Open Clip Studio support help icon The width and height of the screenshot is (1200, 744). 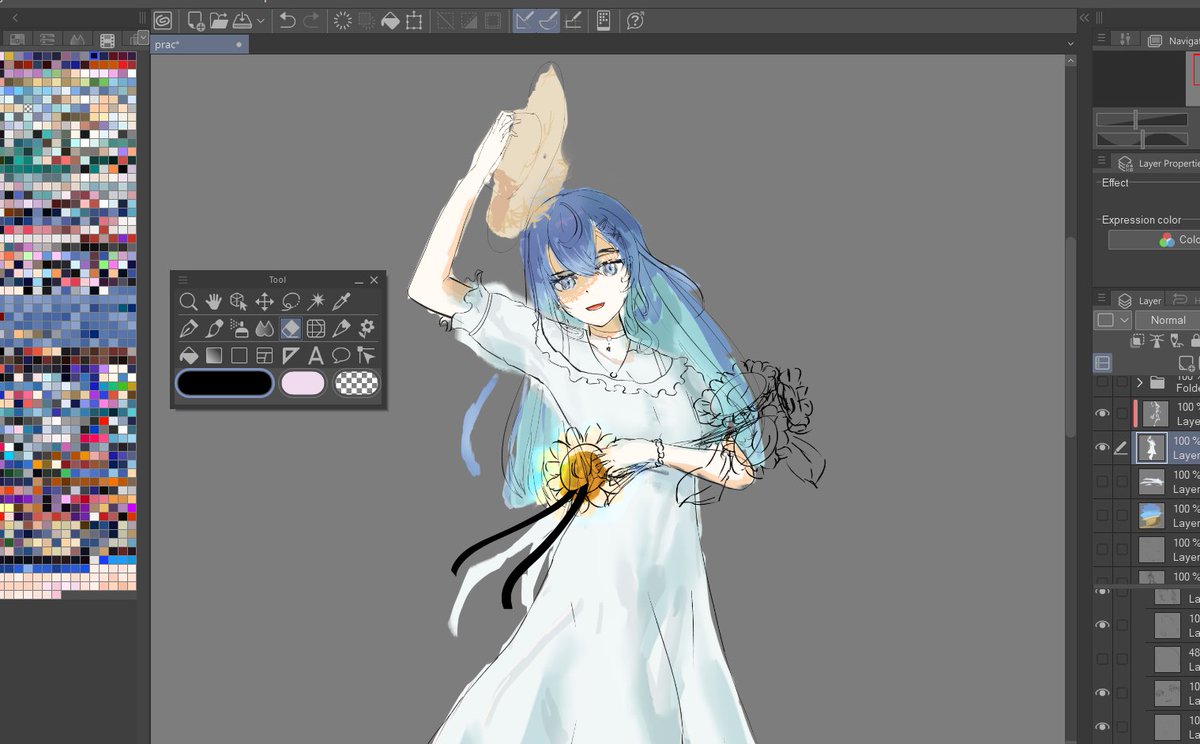(635, 20)
